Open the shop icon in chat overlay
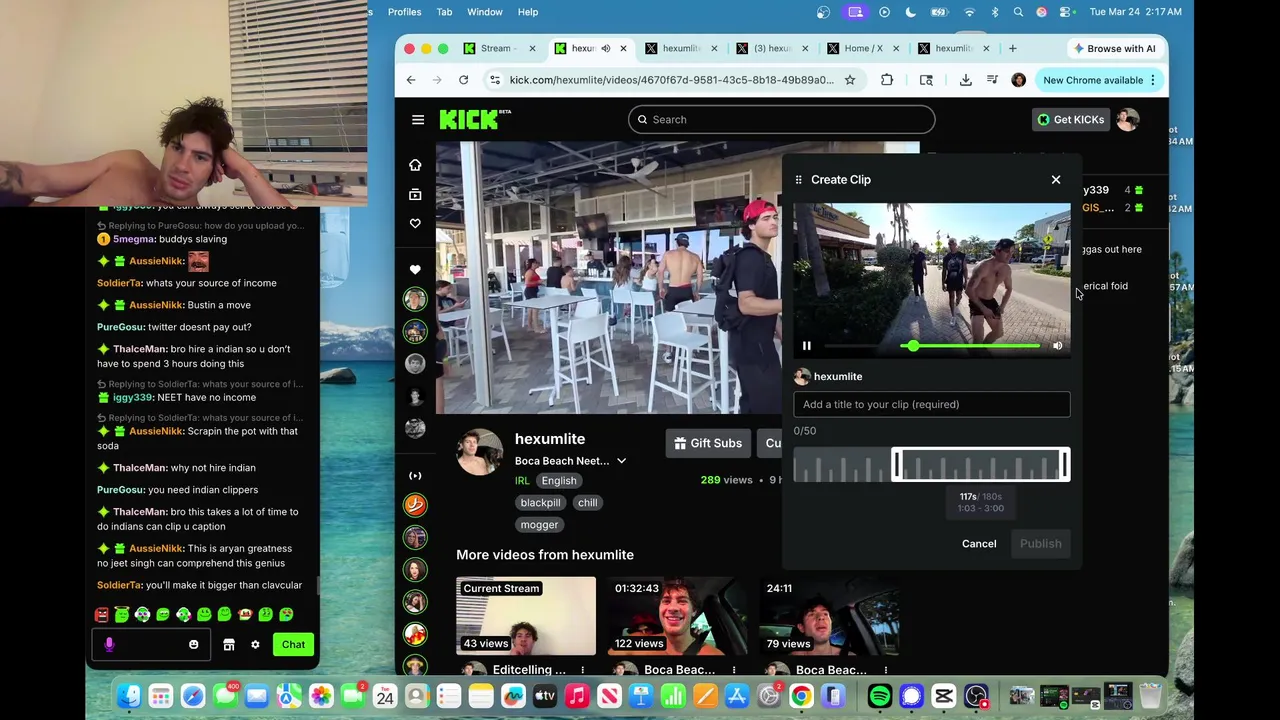1280x720 pixels. tap(229, 645)
